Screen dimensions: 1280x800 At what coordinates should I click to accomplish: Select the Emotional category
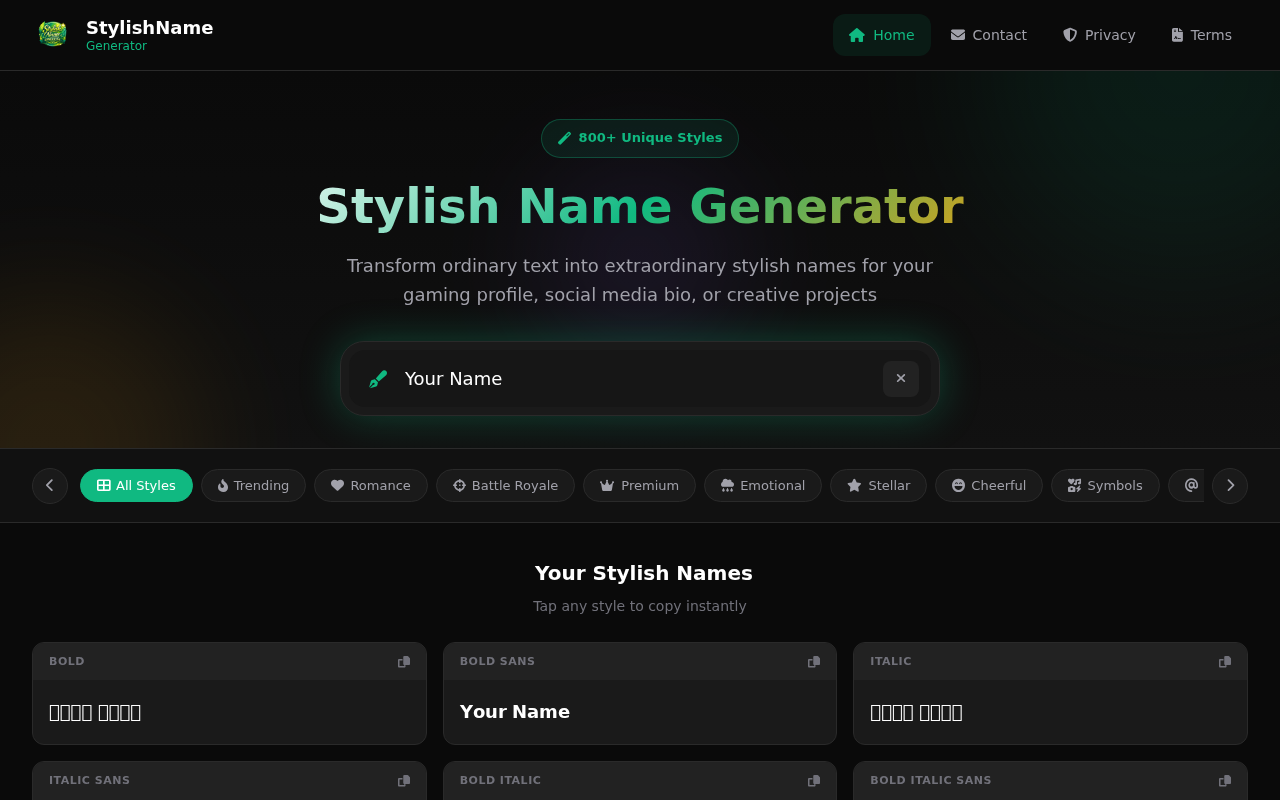pos(763,486)
